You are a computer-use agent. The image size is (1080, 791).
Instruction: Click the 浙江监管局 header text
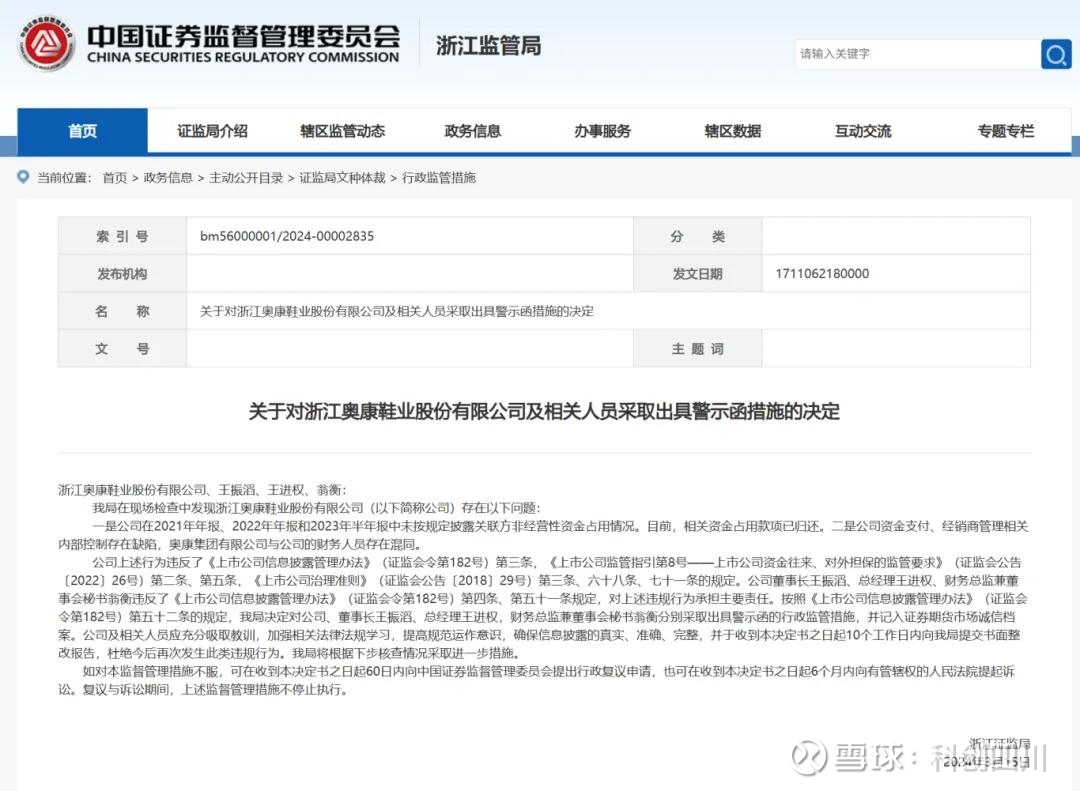click(488, 45)
